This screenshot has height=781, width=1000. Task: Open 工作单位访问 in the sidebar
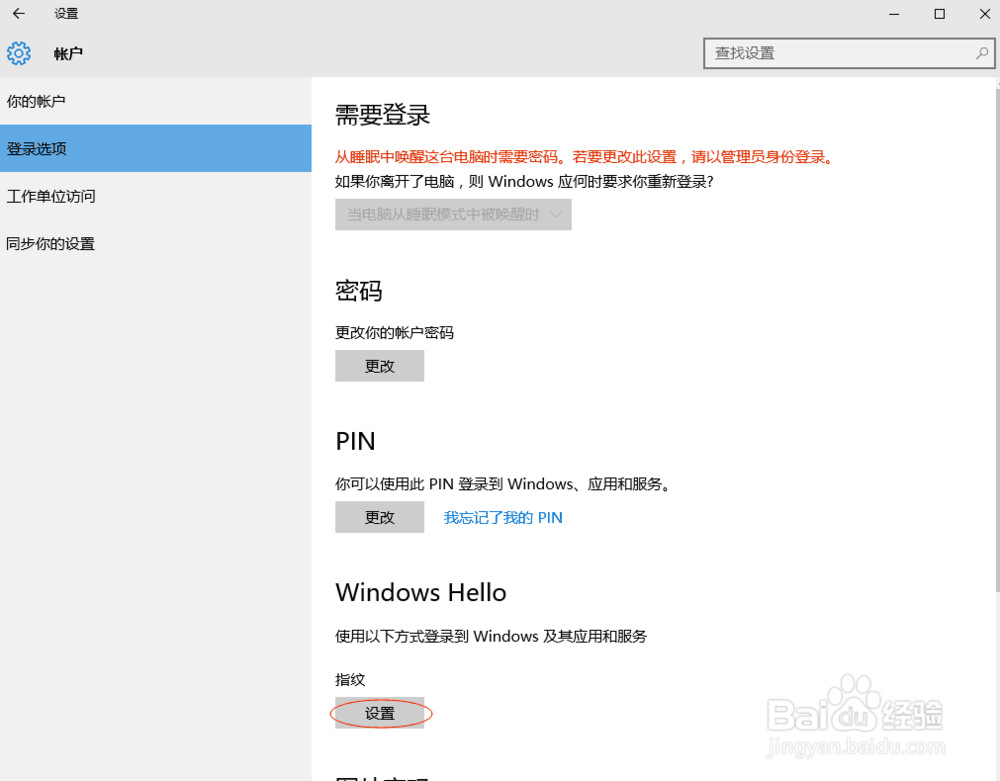point(156,196)
